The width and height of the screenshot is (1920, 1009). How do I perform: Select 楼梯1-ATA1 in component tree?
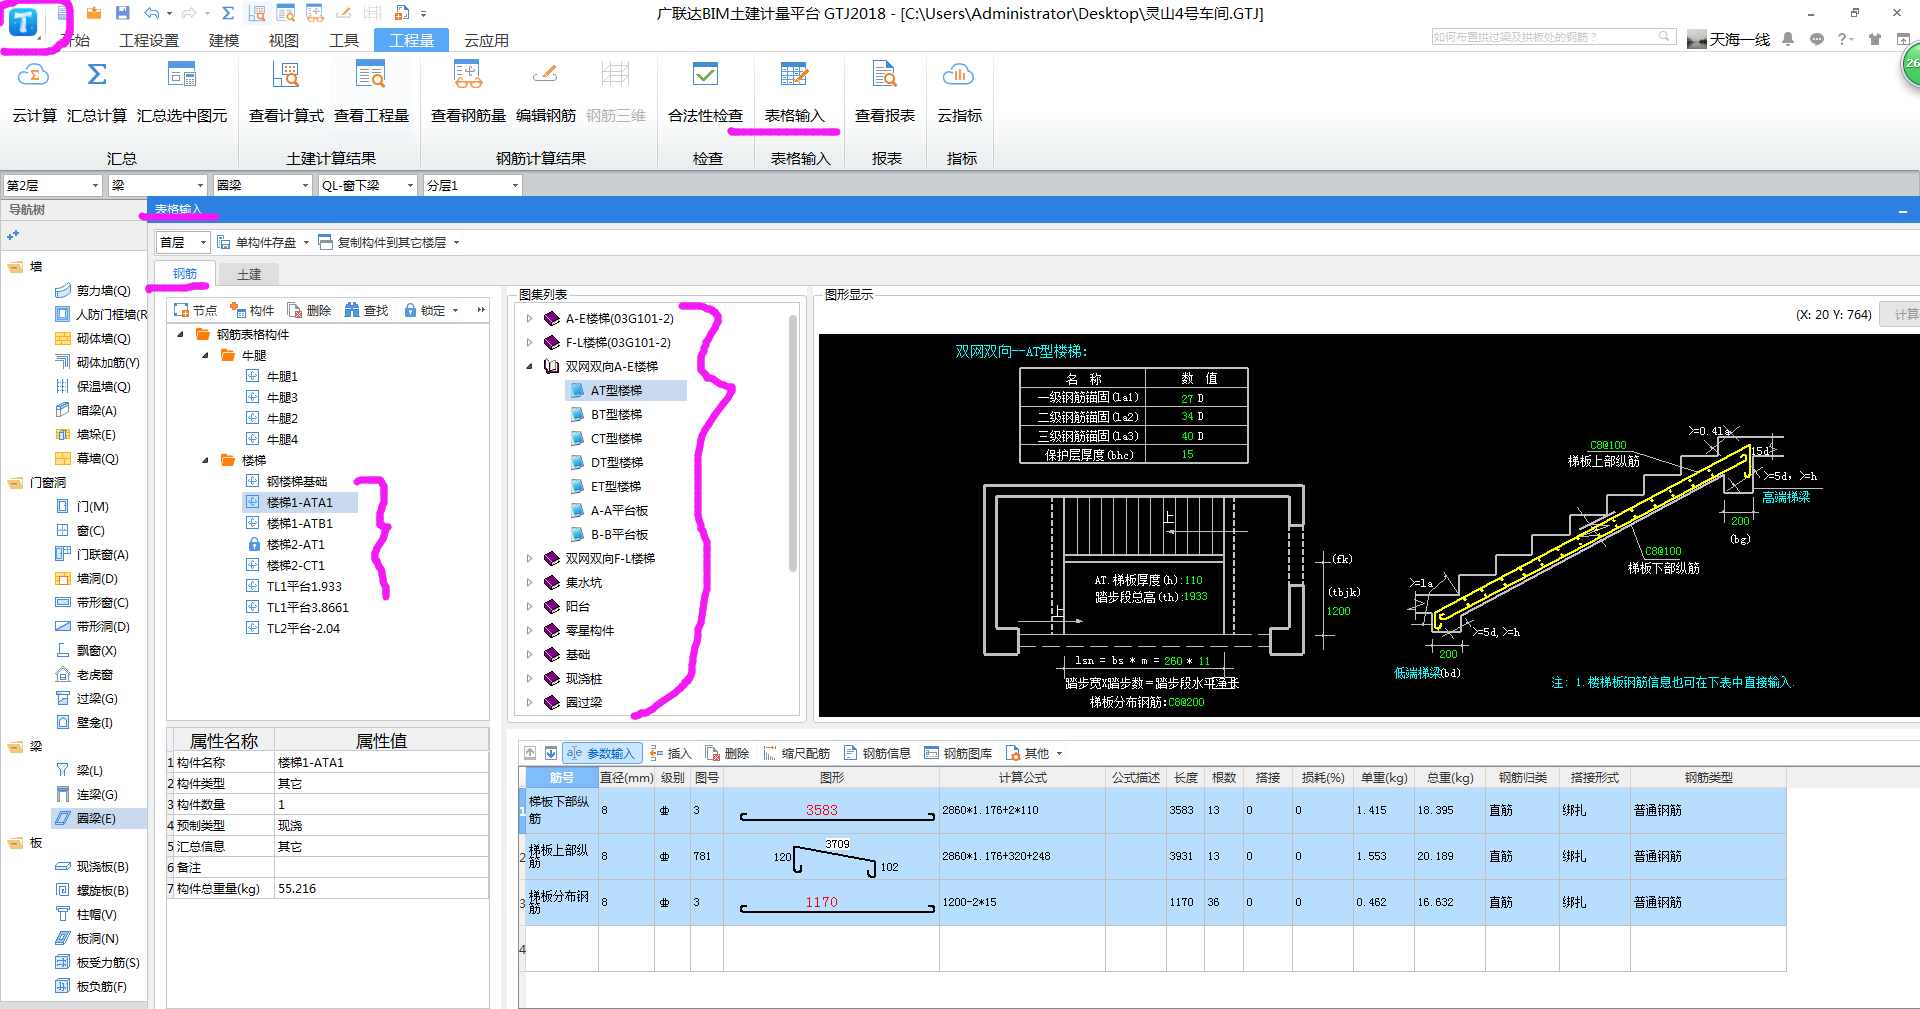click(x=299, y=503)
